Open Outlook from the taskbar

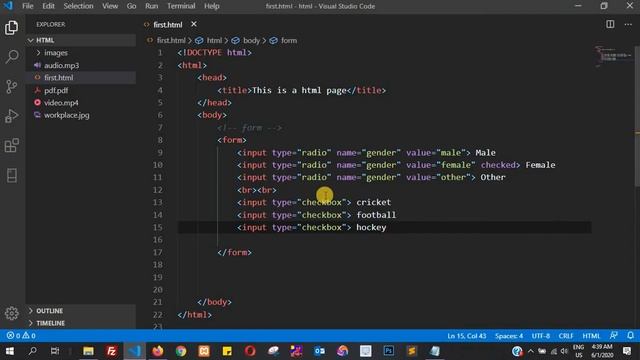(x=320, y=351)
